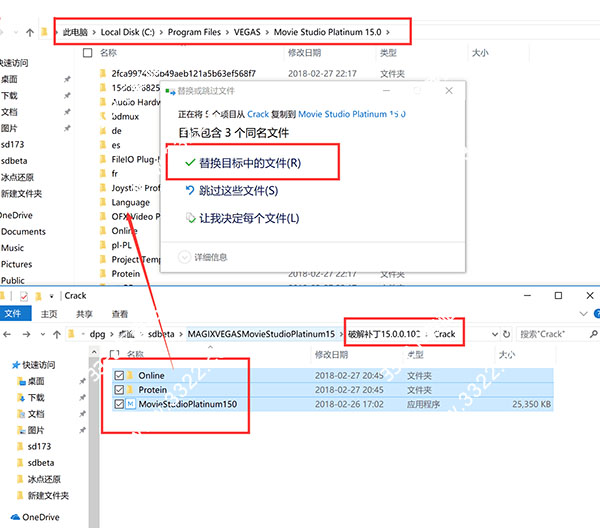
Task: Open Pictures in upper window sidebar
Action: [16, 264]
